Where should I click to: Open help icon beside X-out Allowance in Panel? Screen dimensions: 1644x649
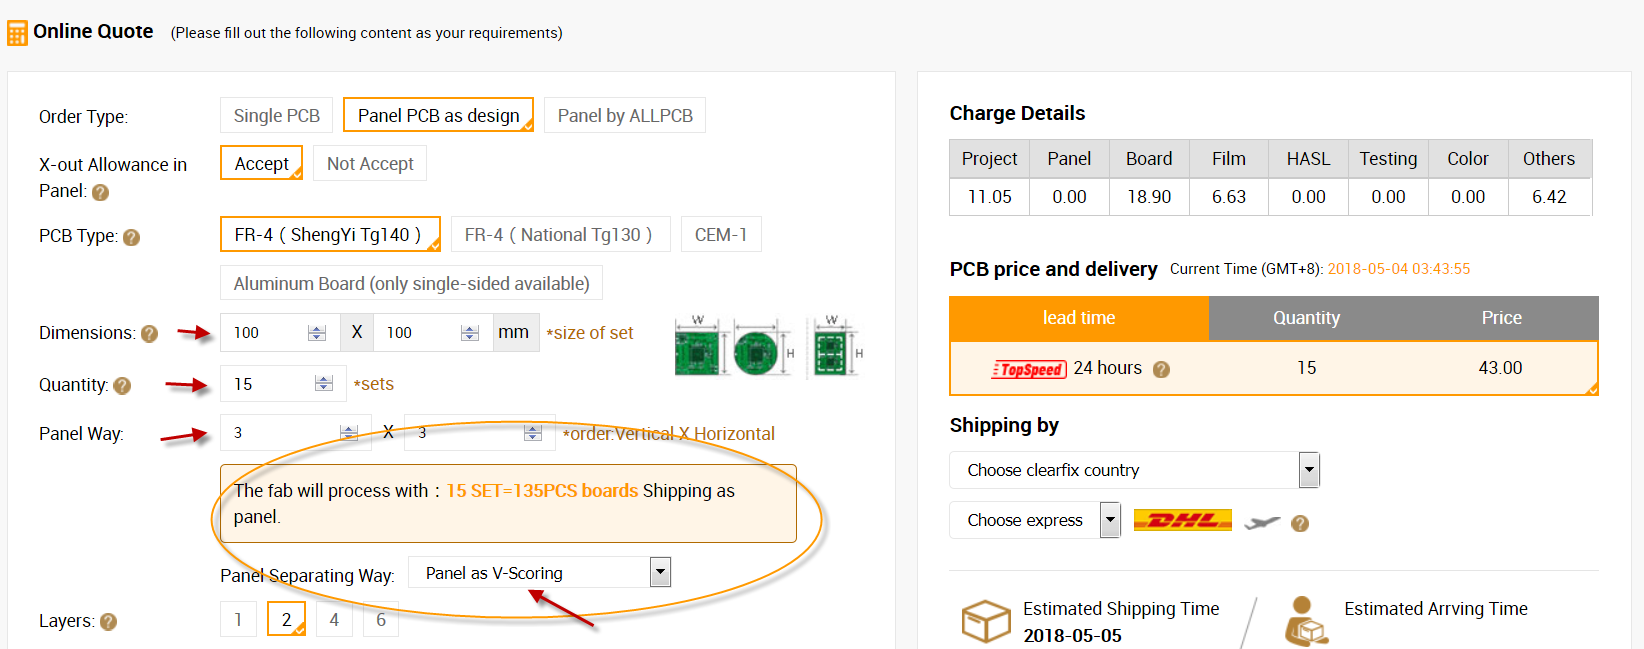100,192
